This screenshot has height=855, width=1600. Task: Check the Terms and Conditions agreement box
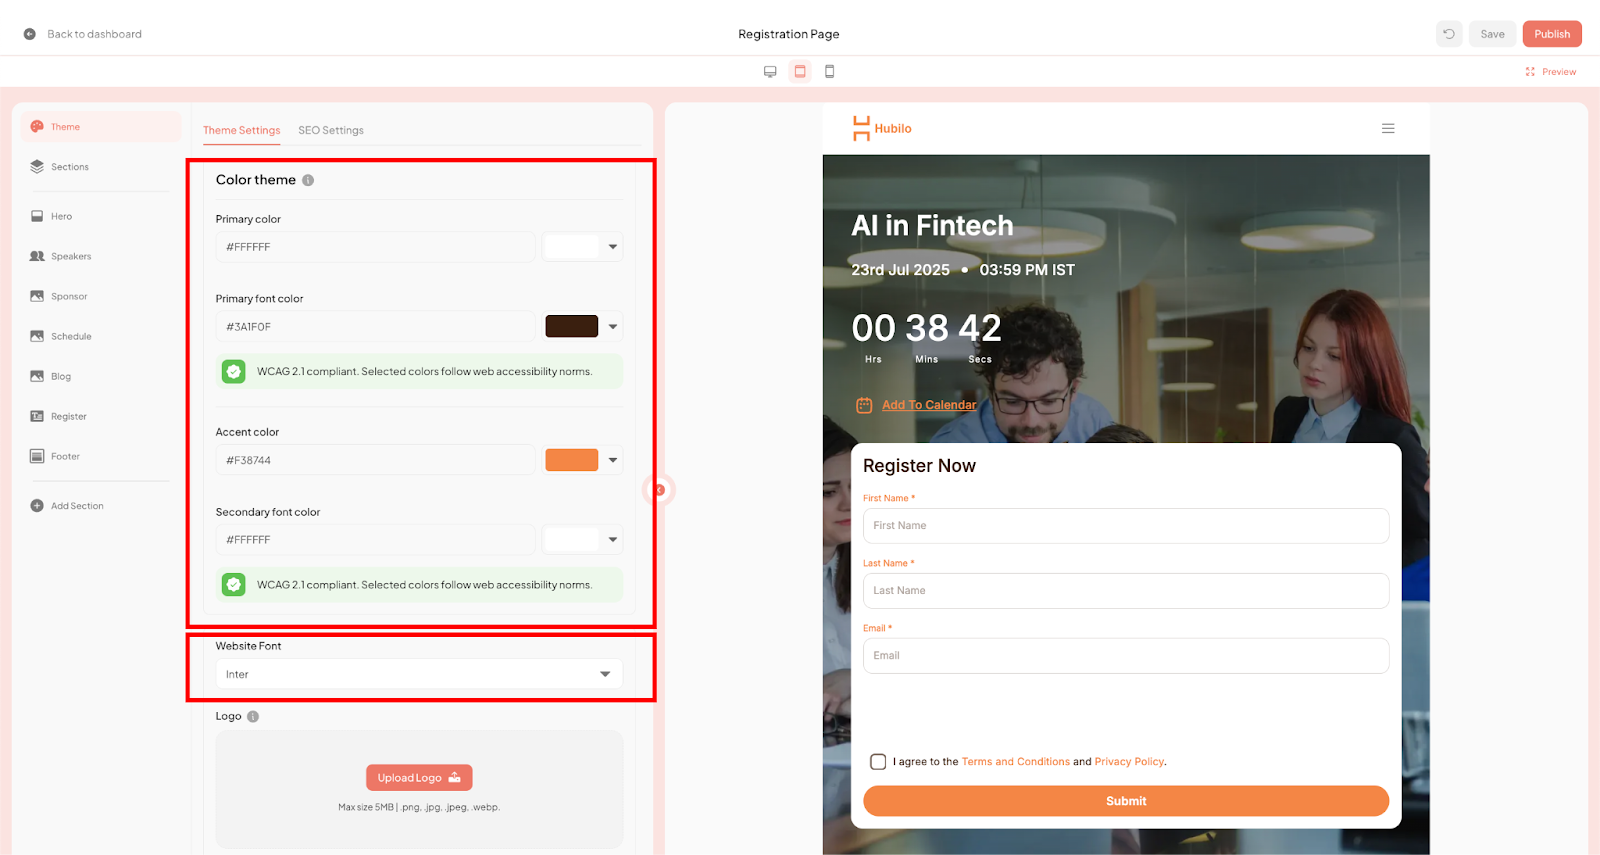[x=878, y=762]
